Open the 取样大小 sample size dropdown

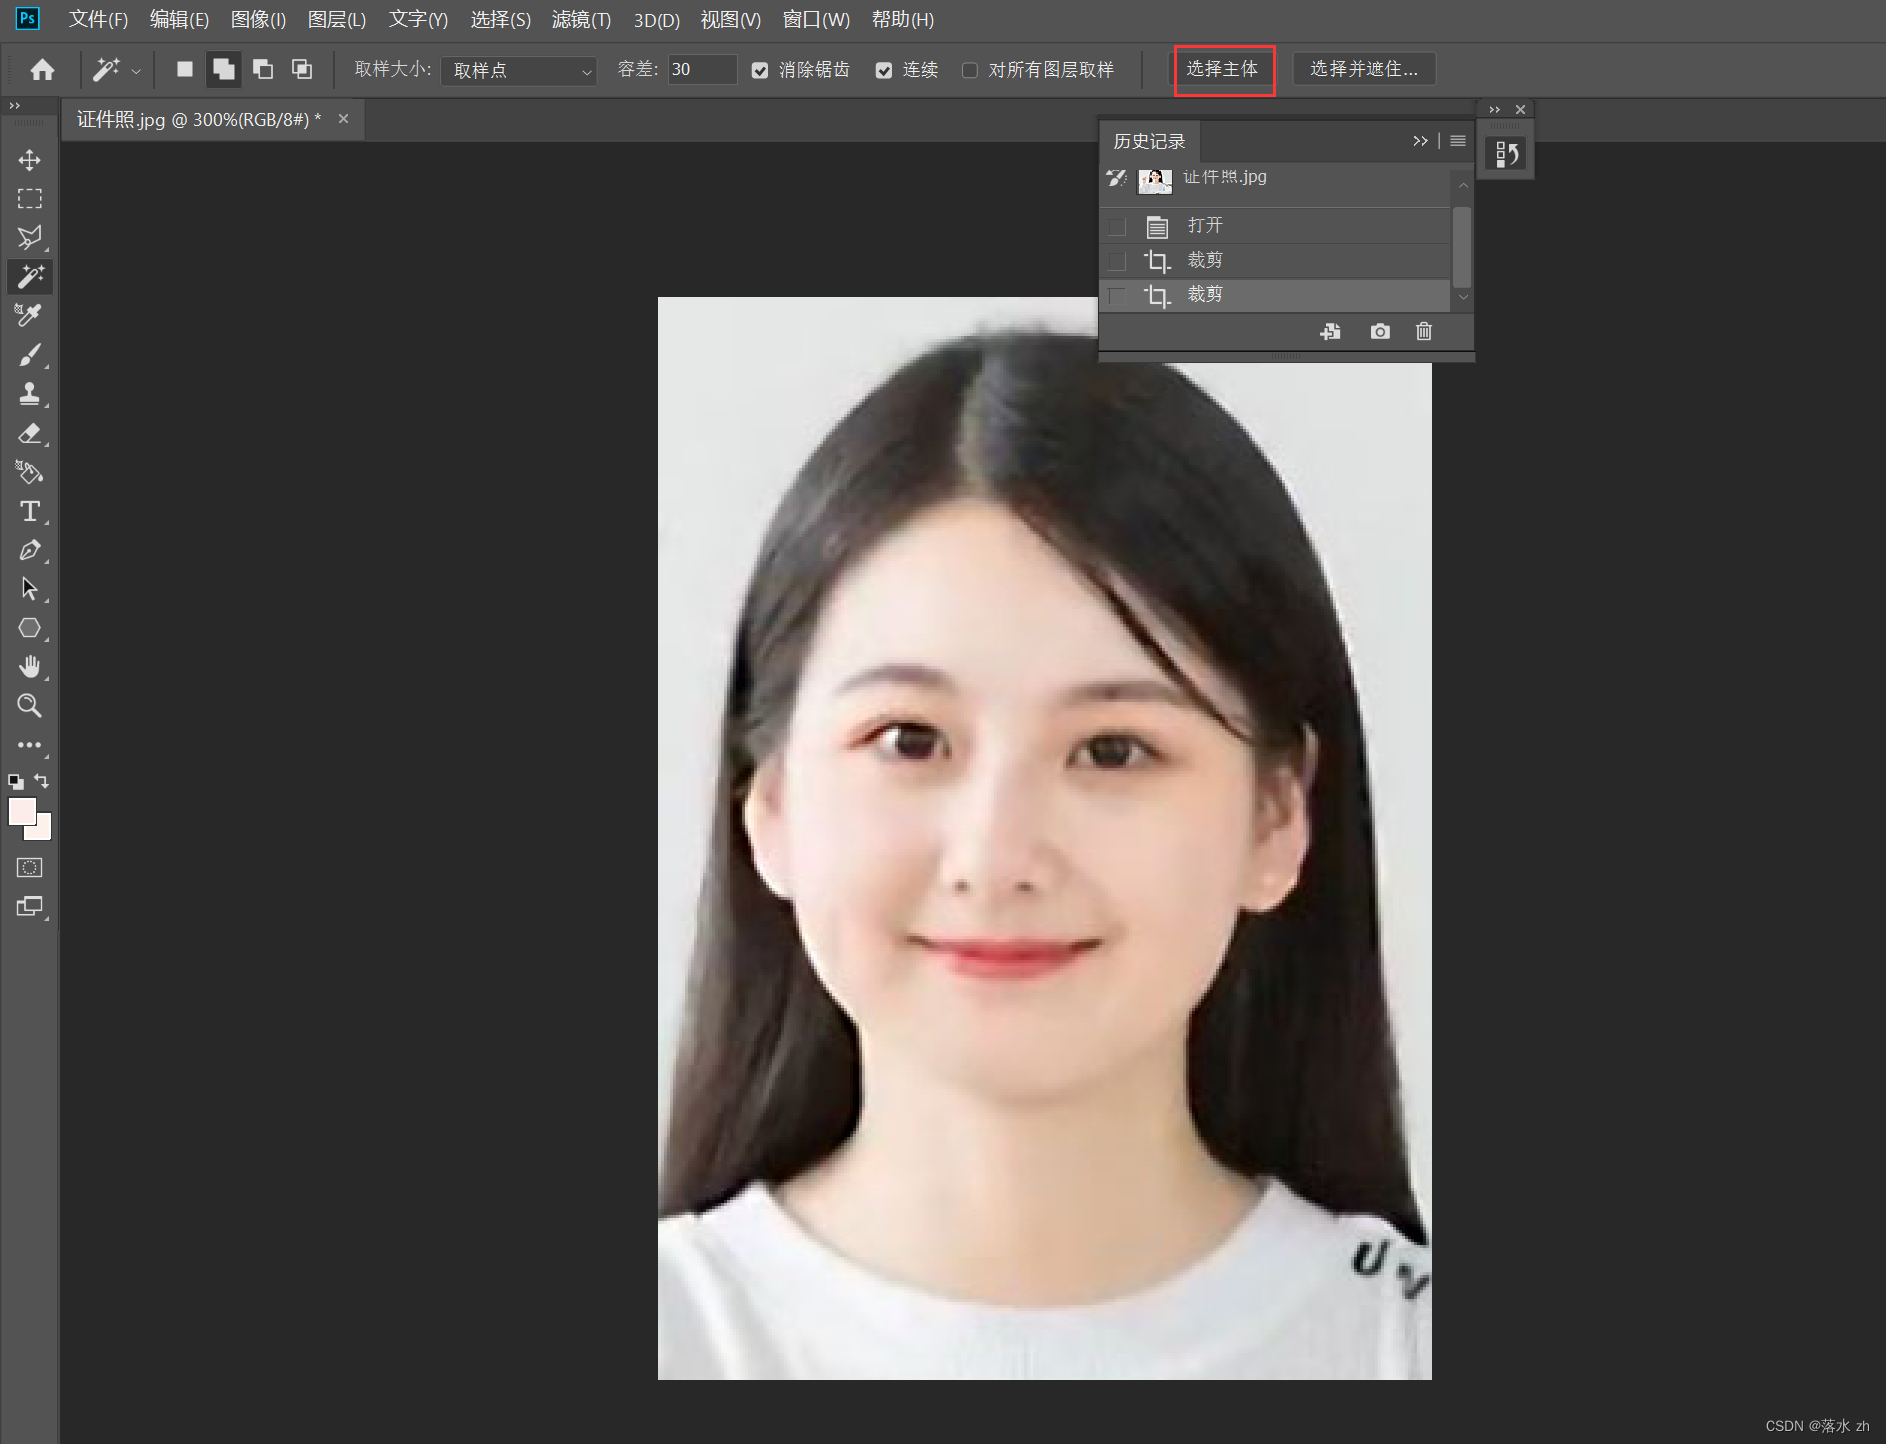(x=519, y=70)
